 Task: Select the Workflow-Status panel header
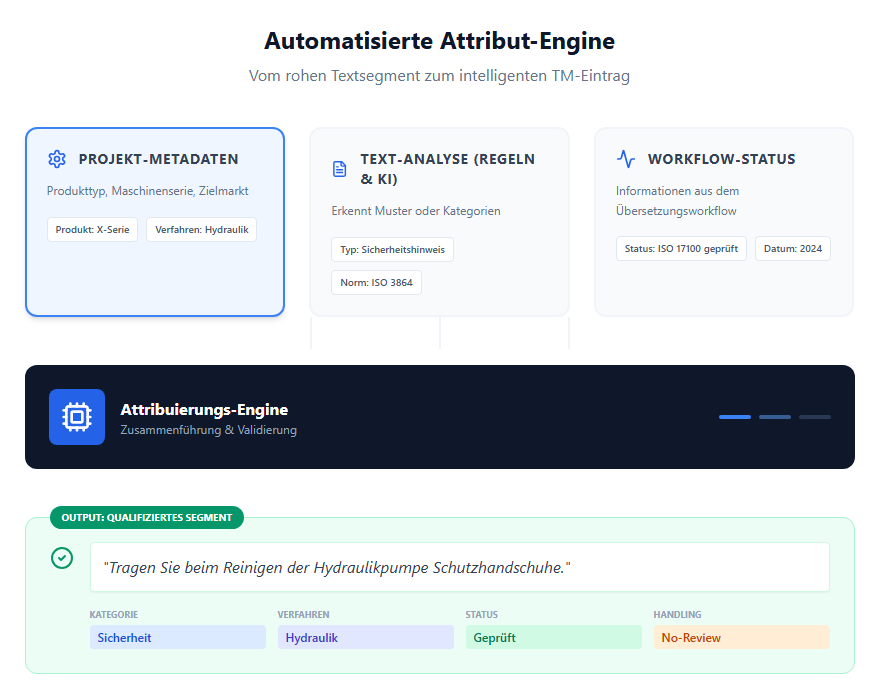click(x=722, y=158)
